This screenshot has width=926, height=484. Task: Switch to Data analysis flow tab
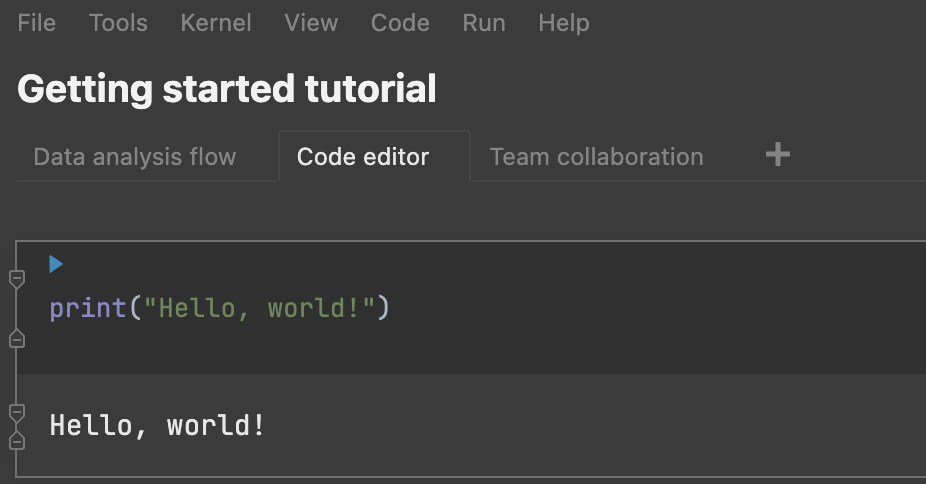pos(135,157)
